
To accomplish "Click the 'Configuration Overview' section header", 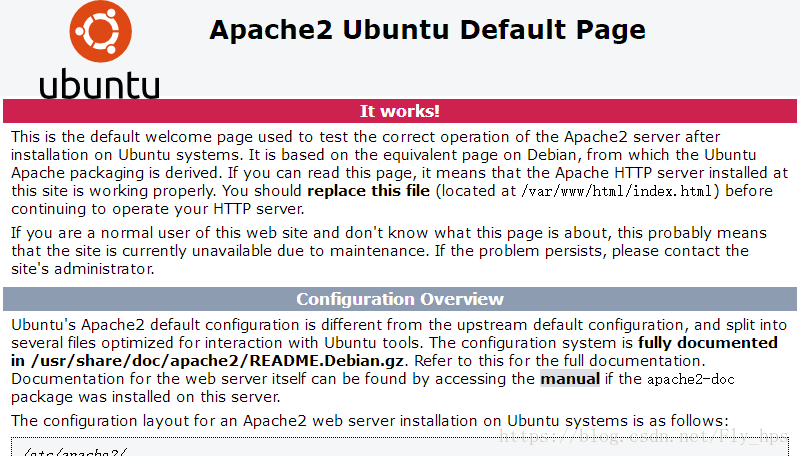I will pyautogui.click(x=400, y=299).
